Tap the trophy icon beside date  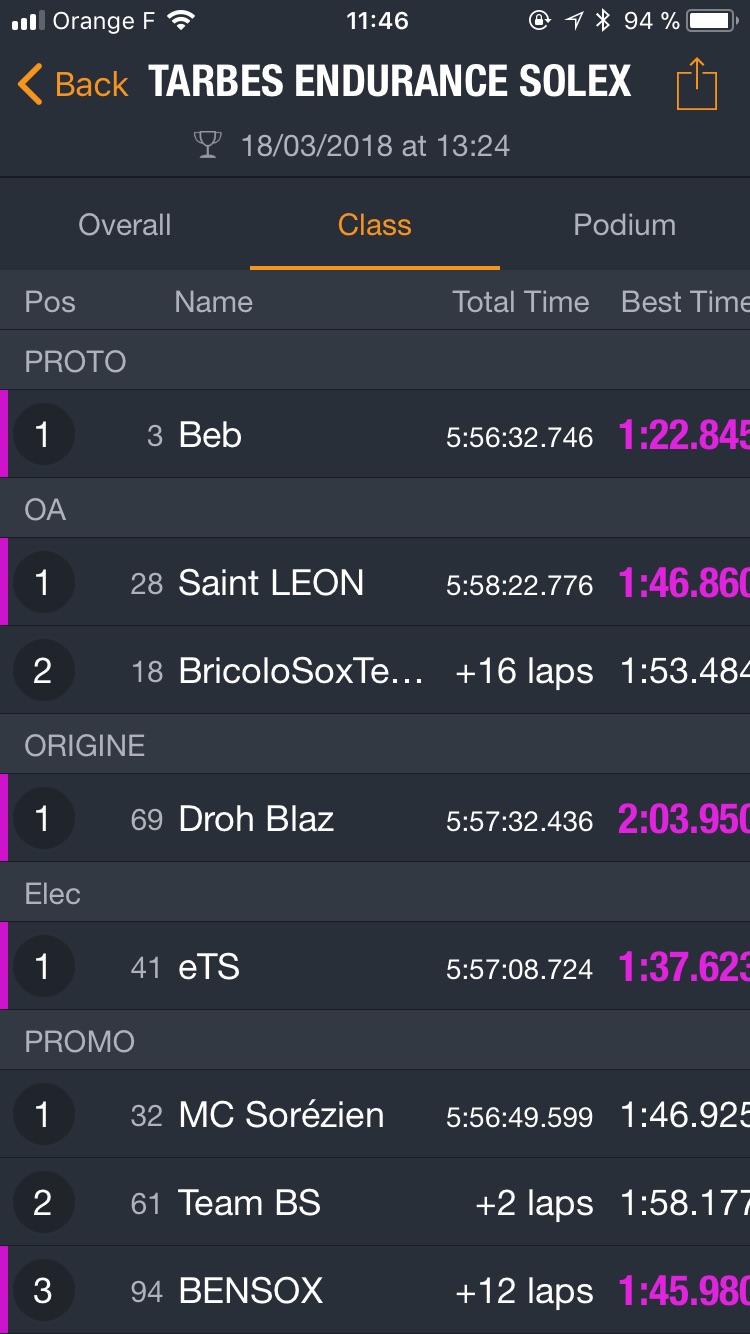tap(207, 146)
